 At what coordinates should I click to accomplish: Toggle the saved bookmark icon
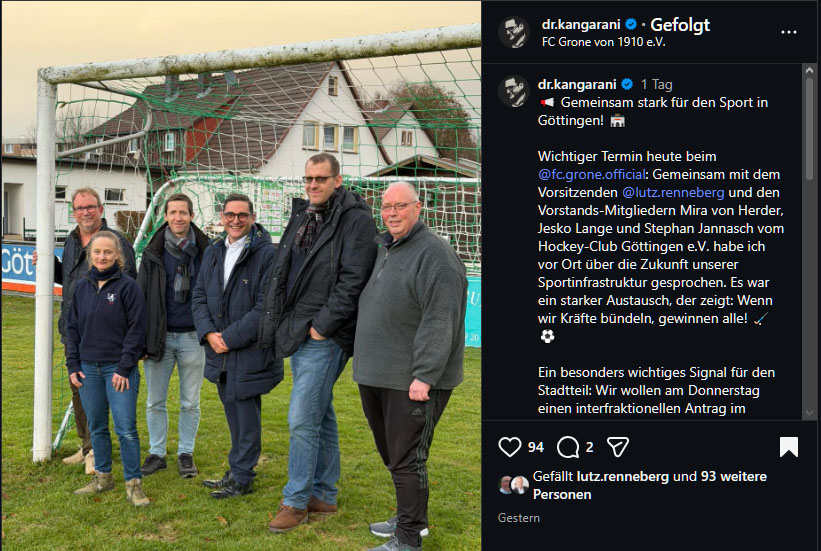[789, 447]
